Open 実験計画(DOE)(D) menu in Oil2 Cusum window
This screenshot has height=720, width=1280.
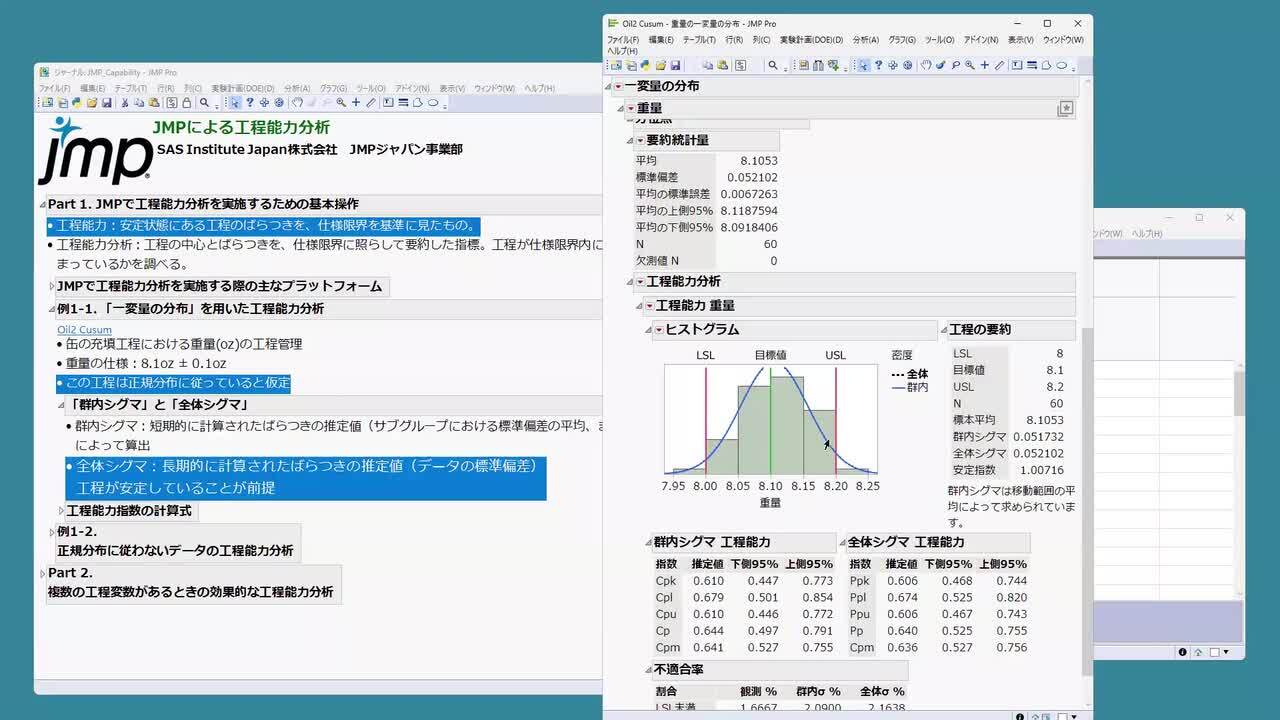[x=811, y=40]
